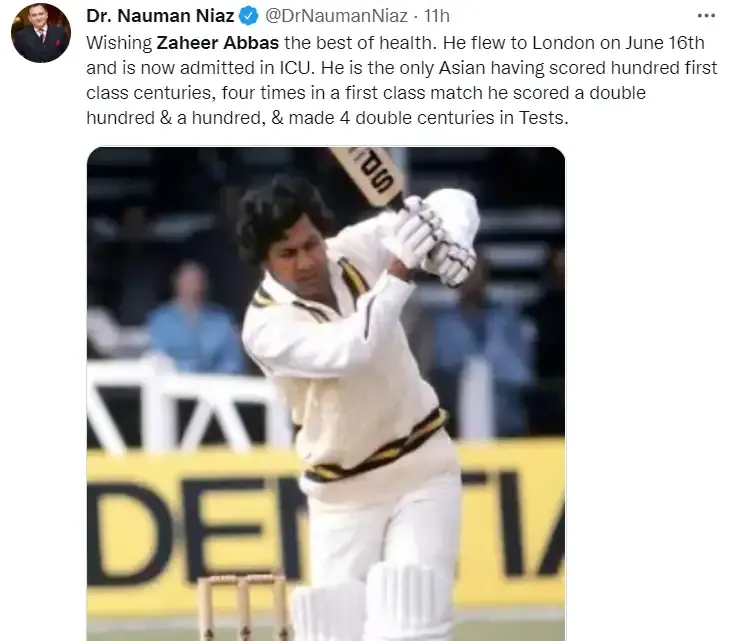Image resolution: width=736 pixels, height=641 pixels.
Task: Click the SDS cricket bat in the photo
Action: click(369, 177)
